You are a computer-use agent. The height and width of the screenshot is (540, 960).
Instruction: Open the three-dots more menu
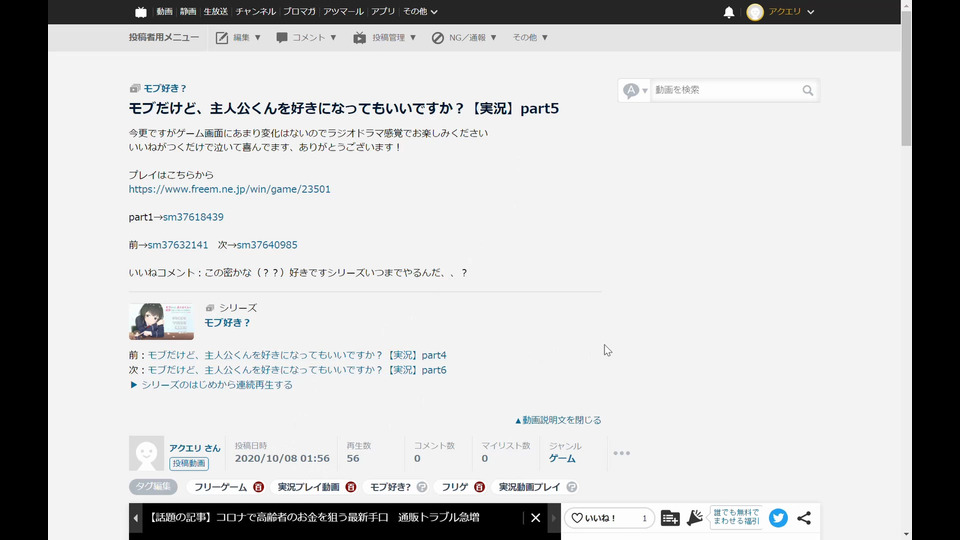click(x=621, y=453)
